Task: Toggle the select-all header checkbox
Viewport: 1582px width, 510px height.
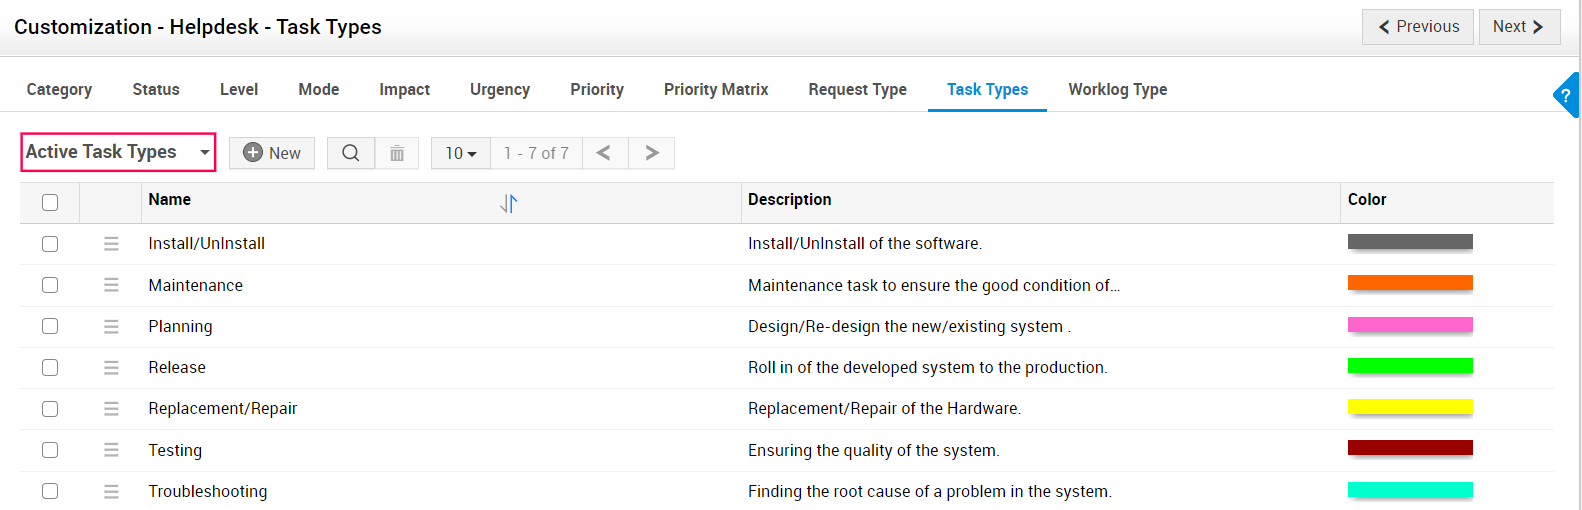Action: 50,203
